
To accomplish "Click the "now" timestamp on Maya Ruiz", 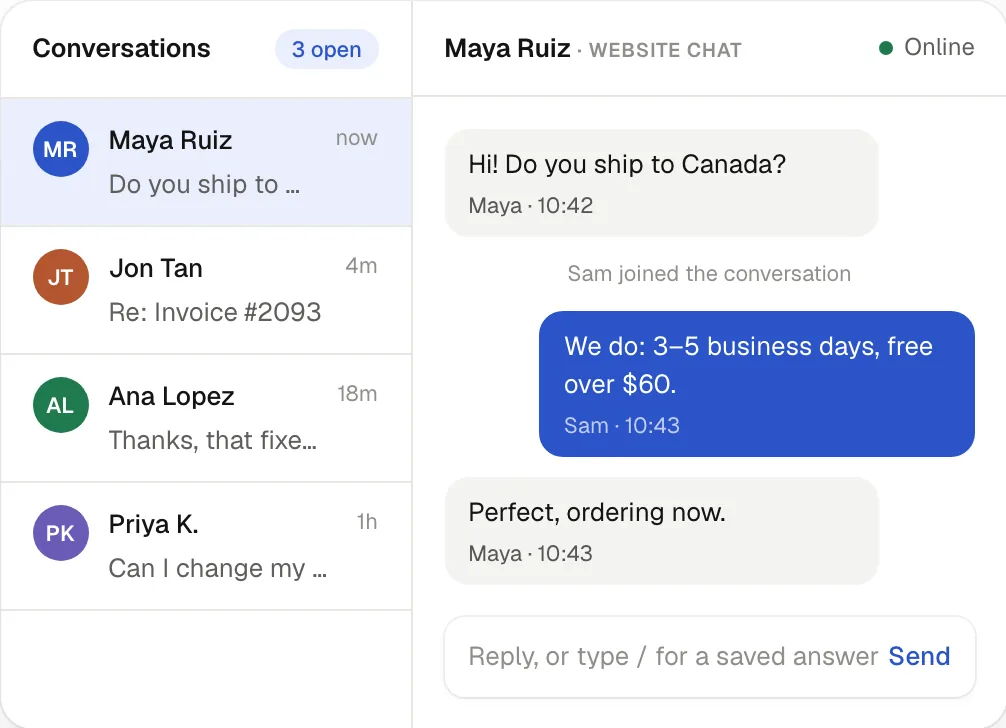I will [x=357, y=138].
